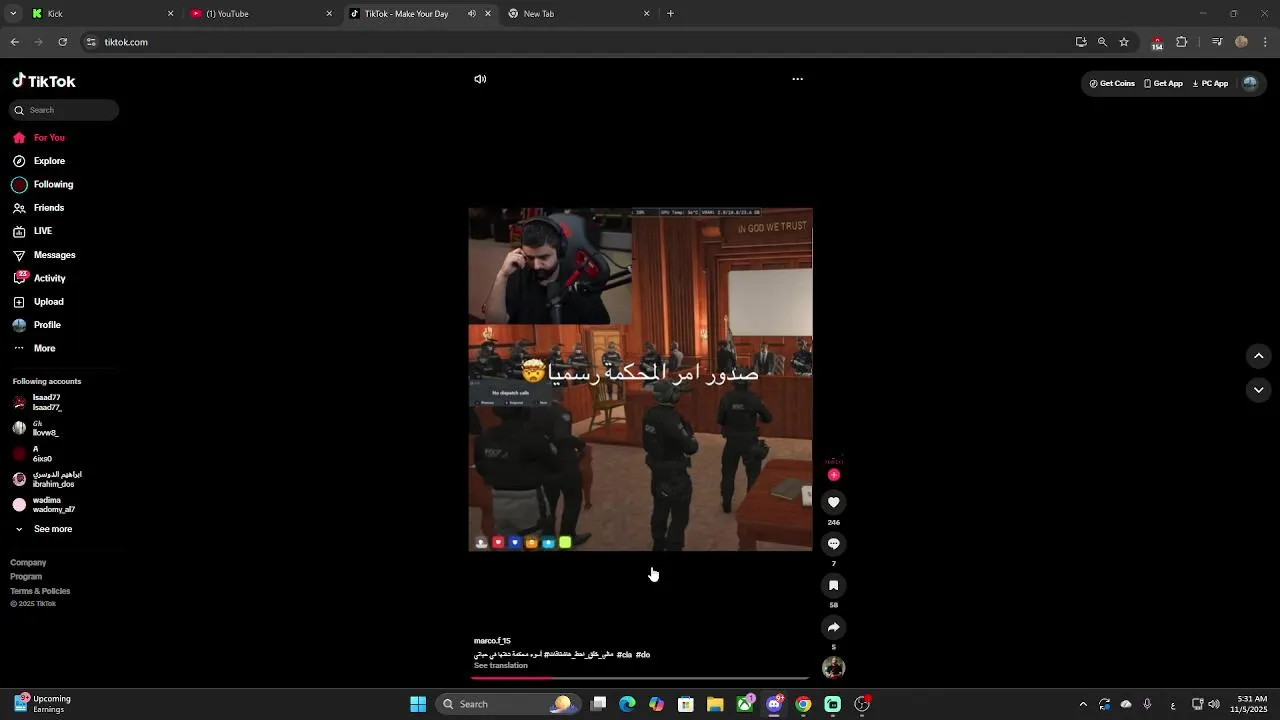Open creator marco.f_15 username link

click(x=492, y=641)
